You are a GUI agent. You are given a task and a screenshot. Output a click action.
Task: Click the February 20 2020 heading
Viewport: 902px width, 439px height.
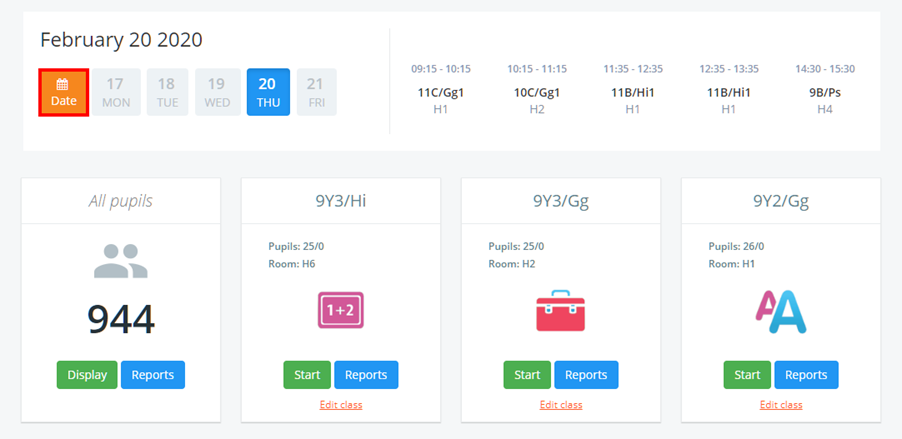[x=121, y=40]
